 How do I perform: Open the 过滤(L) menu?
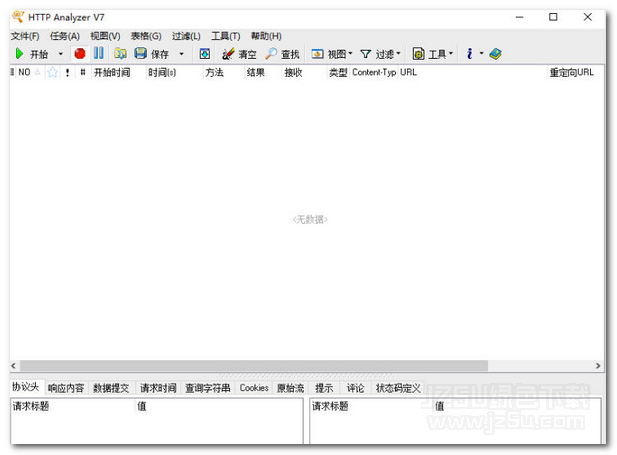(x=186, y=36)
